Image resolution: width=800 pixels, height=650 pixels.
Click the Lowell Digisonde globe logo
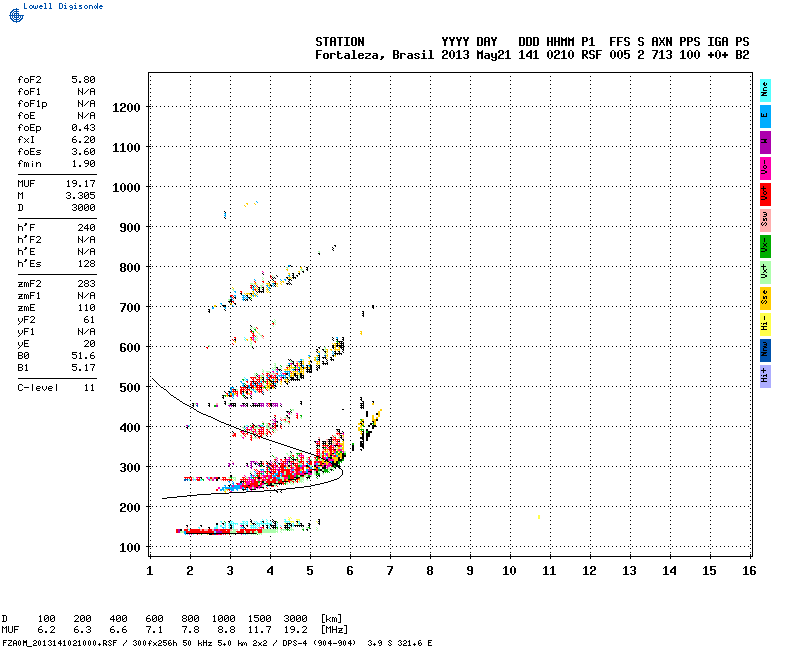click(x=16, y=15)
